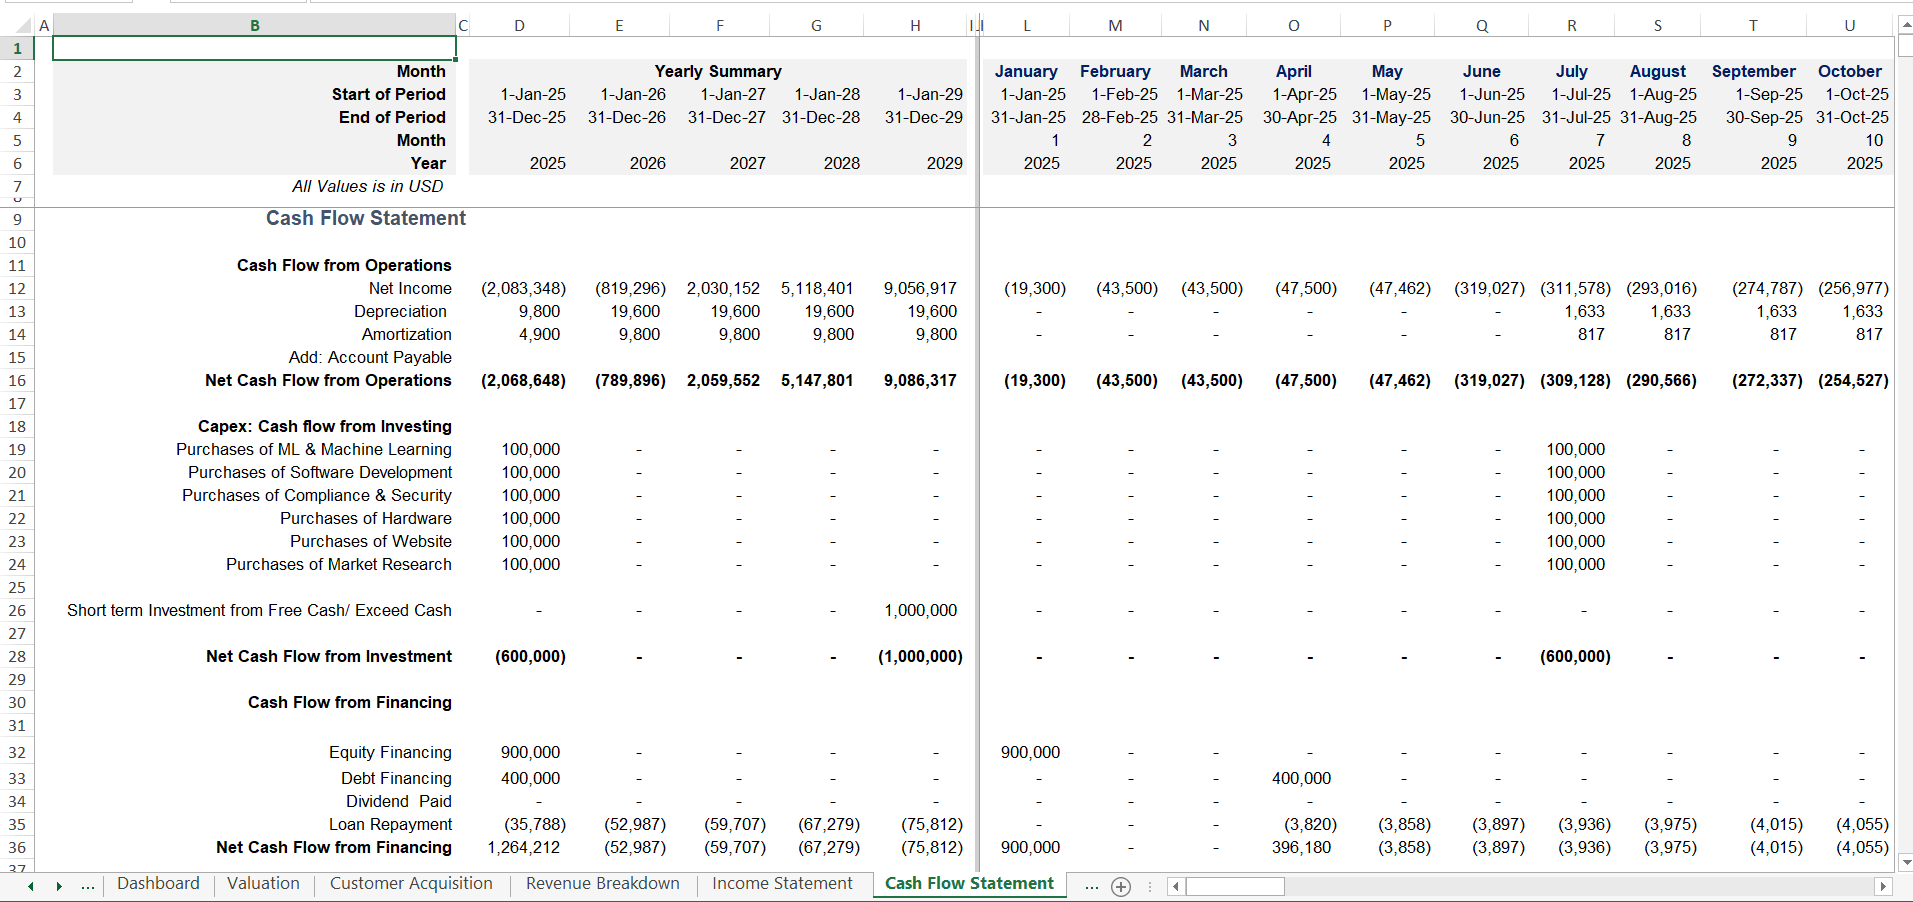1913x902 pixels.
Task: Switch to Revenue Breakdown sheet
Action: click(602, 884)
